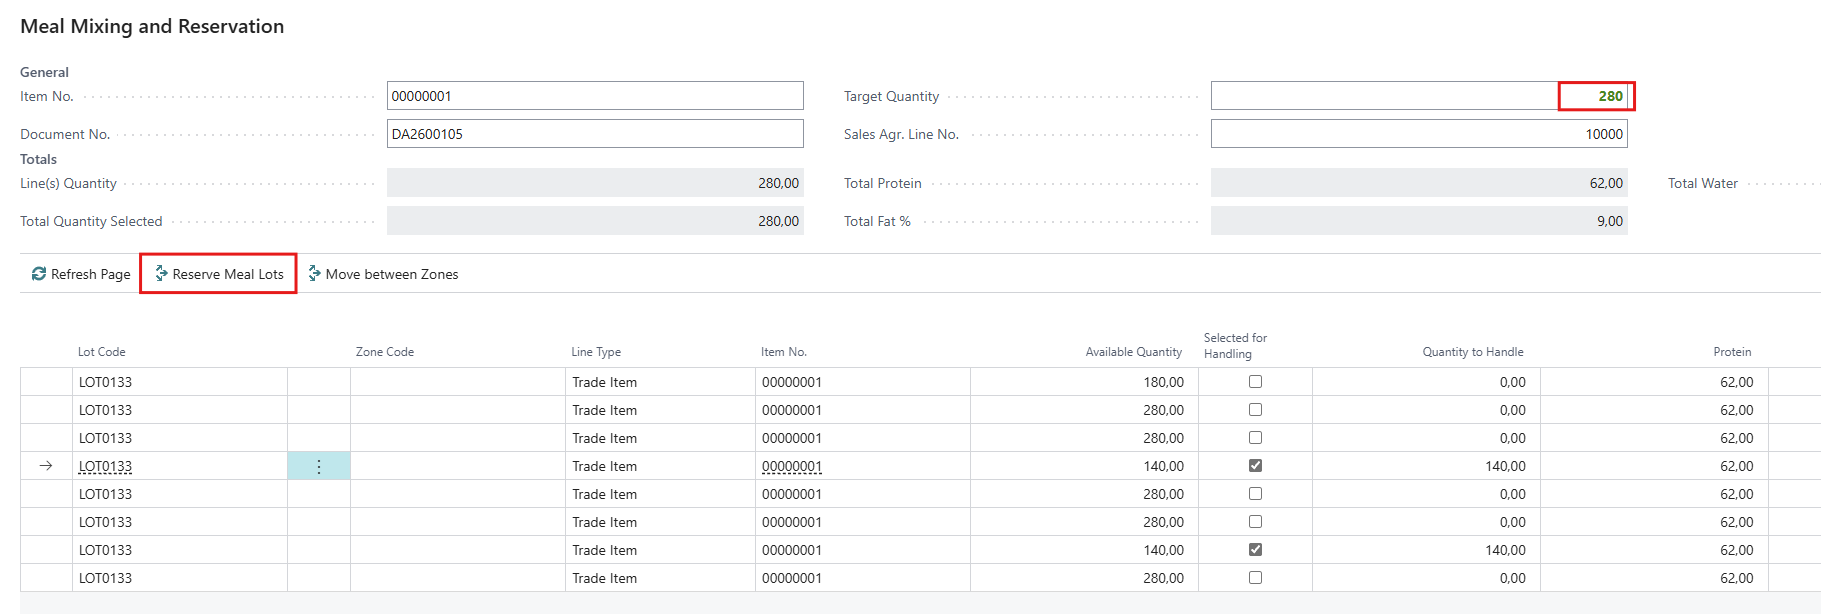Viewport: 1821px width, 614px height.
Task: Focus the Target Quantity field
Action: (1419, 96)
